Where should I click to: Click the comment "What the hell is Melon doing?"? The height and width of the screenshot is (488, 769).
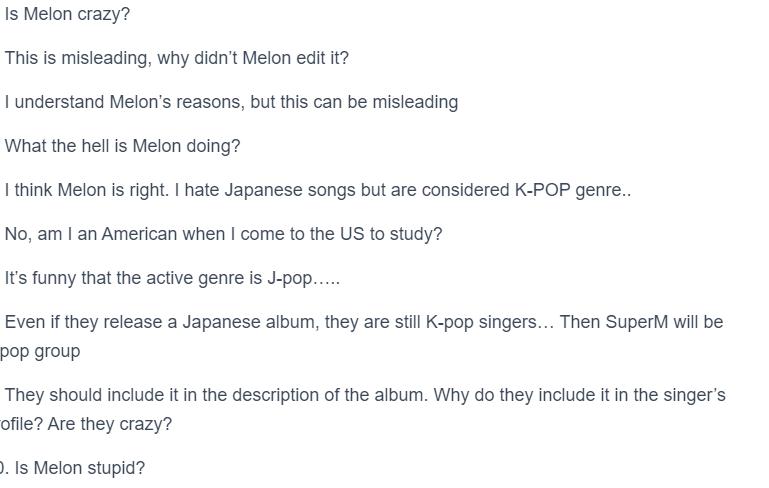pos(122,146)
